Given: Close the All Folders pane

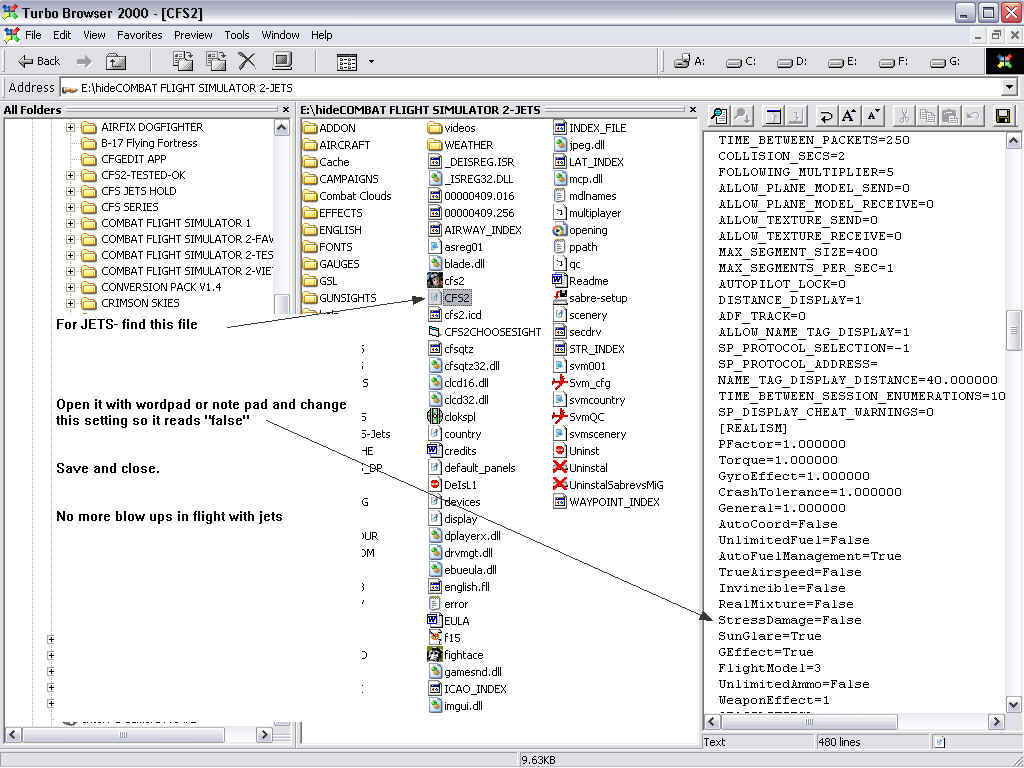Looking at the screenshot, I should click(x=286, y=110).
